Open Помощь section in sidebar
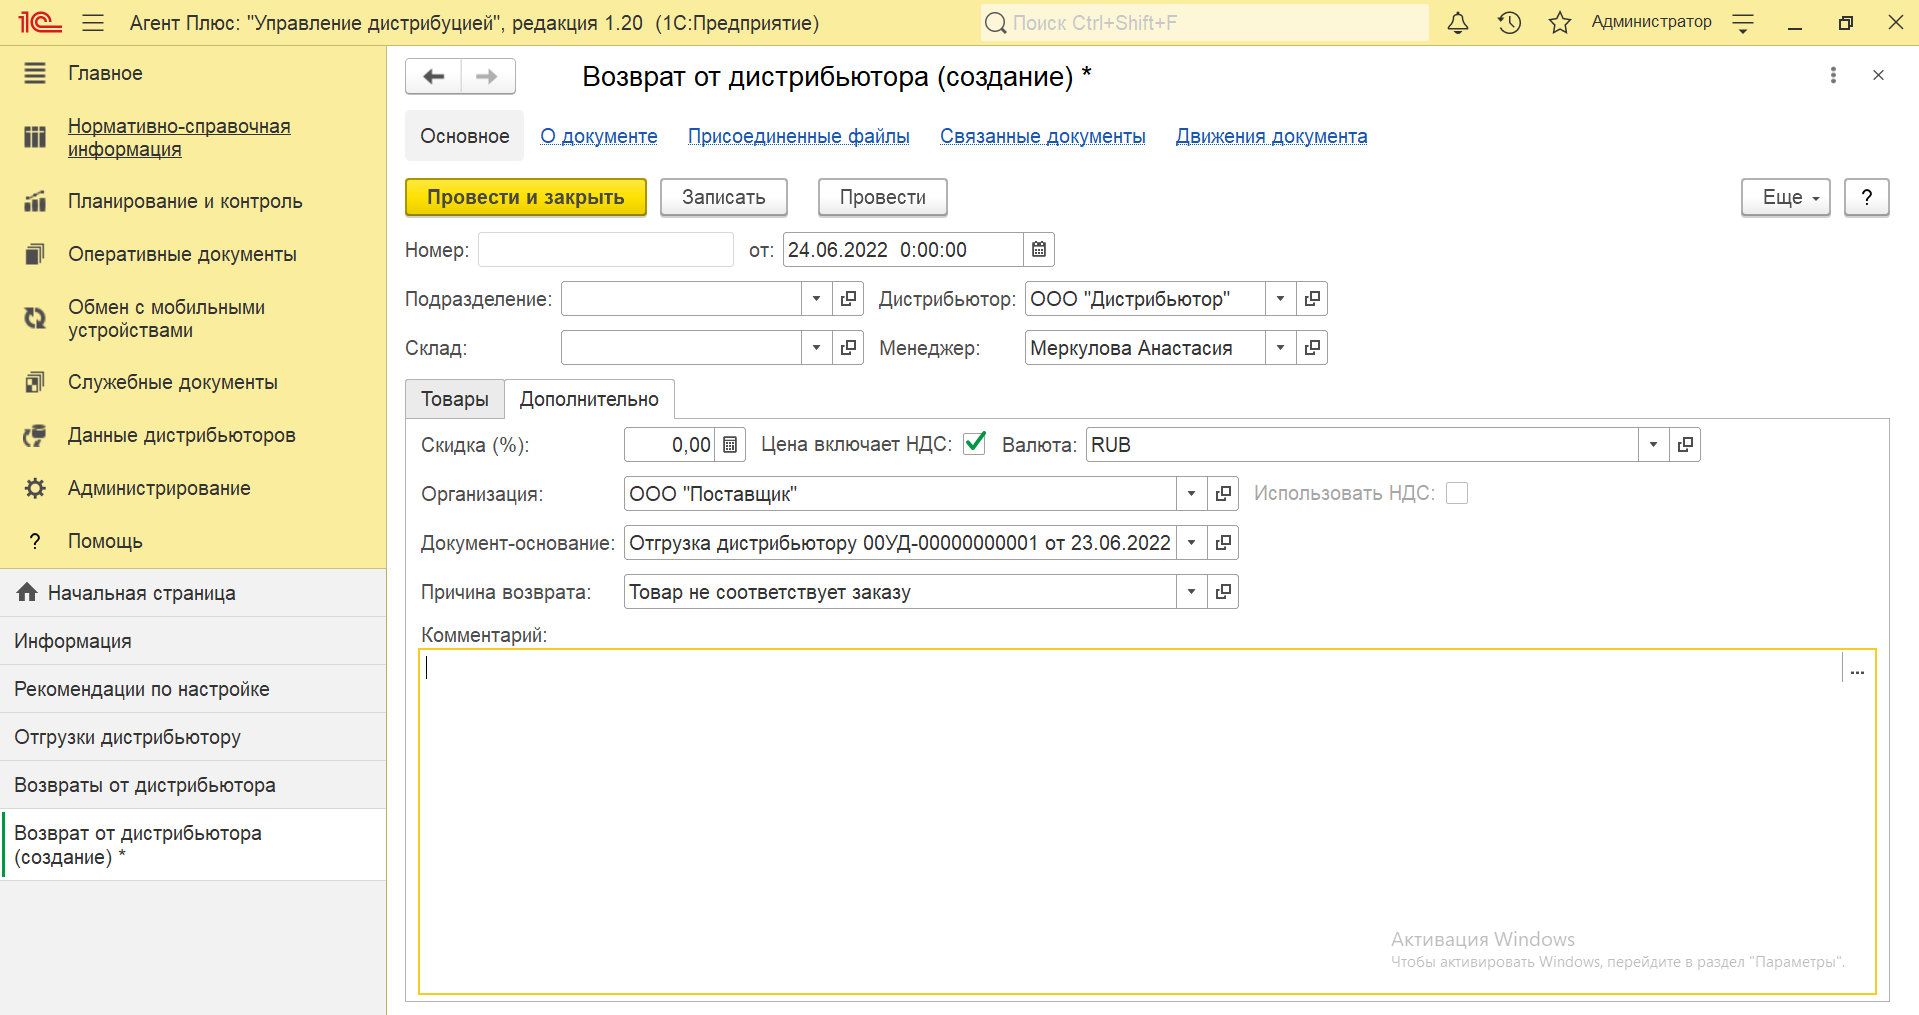Viewport: 1919px width, 1015px height. (x=105, y=541)
